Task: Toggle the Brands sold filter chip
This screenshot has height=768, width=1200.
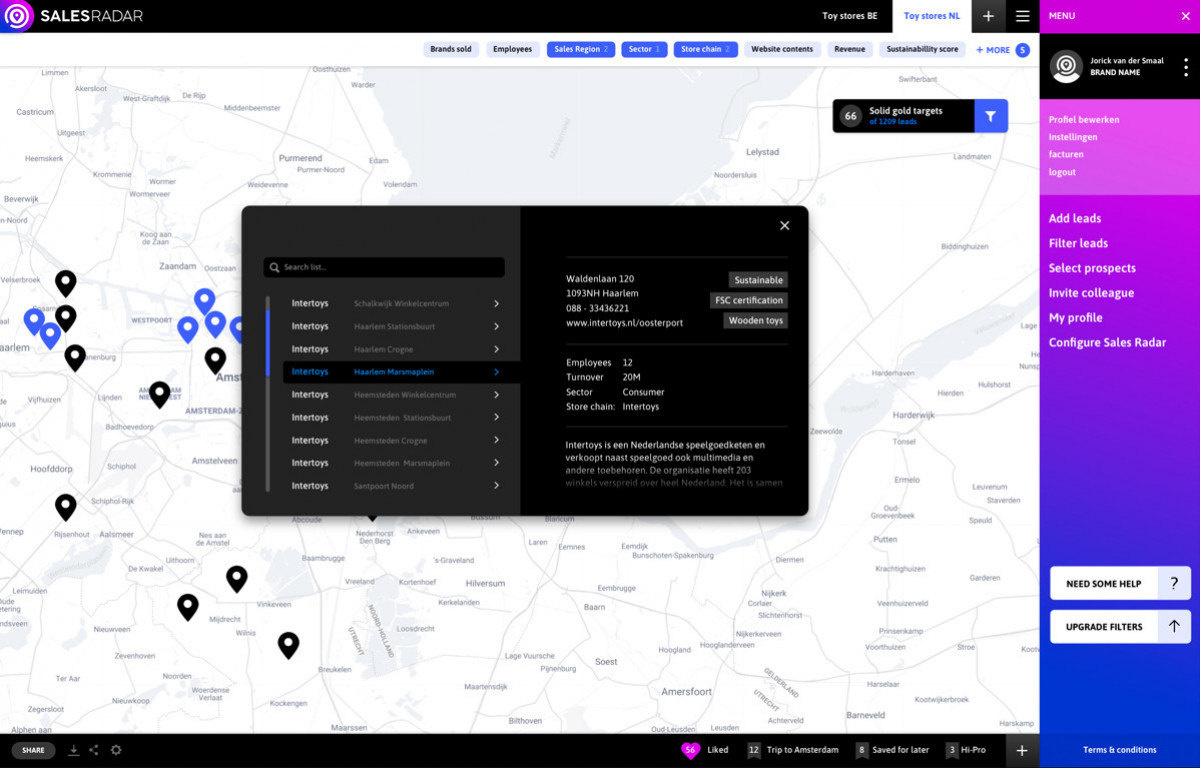Action: pos(451,49)
